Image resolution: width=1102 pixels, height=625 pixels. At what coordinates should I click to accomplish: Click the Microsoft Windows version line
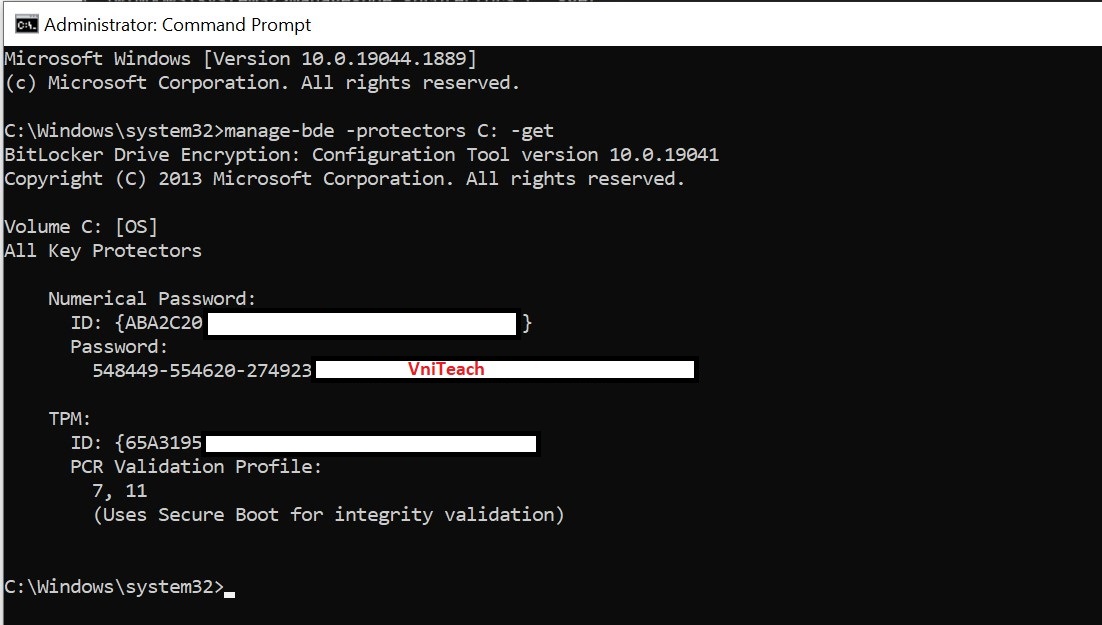point(241,59)
